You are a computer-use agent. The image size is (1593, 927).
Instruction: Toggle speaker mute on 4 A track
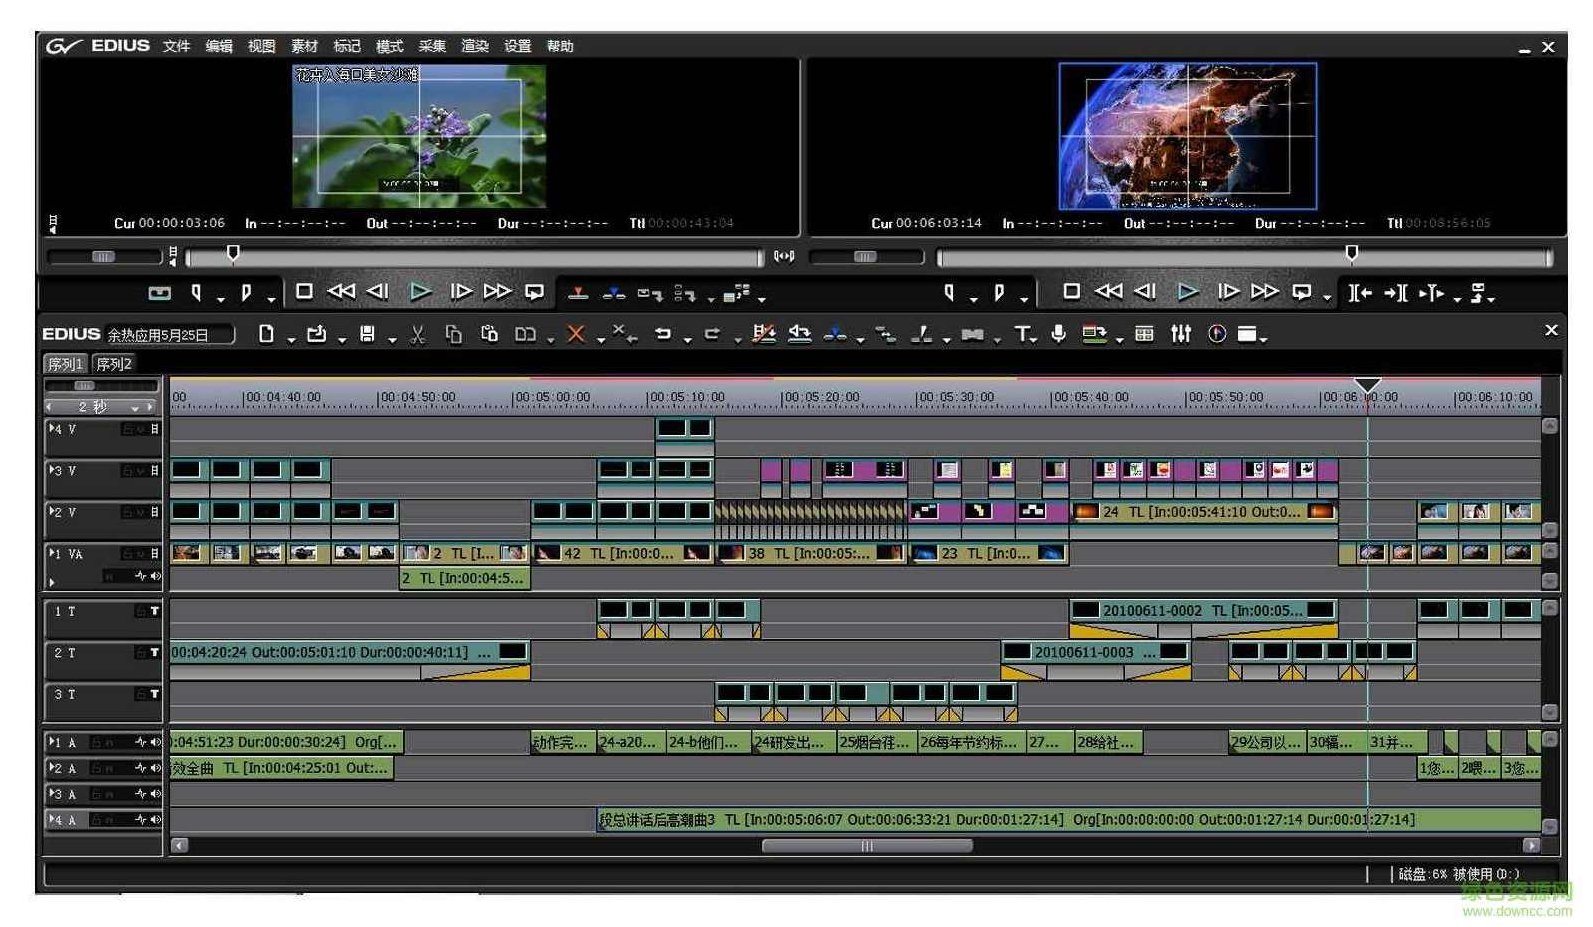click(x=156, y=820)
